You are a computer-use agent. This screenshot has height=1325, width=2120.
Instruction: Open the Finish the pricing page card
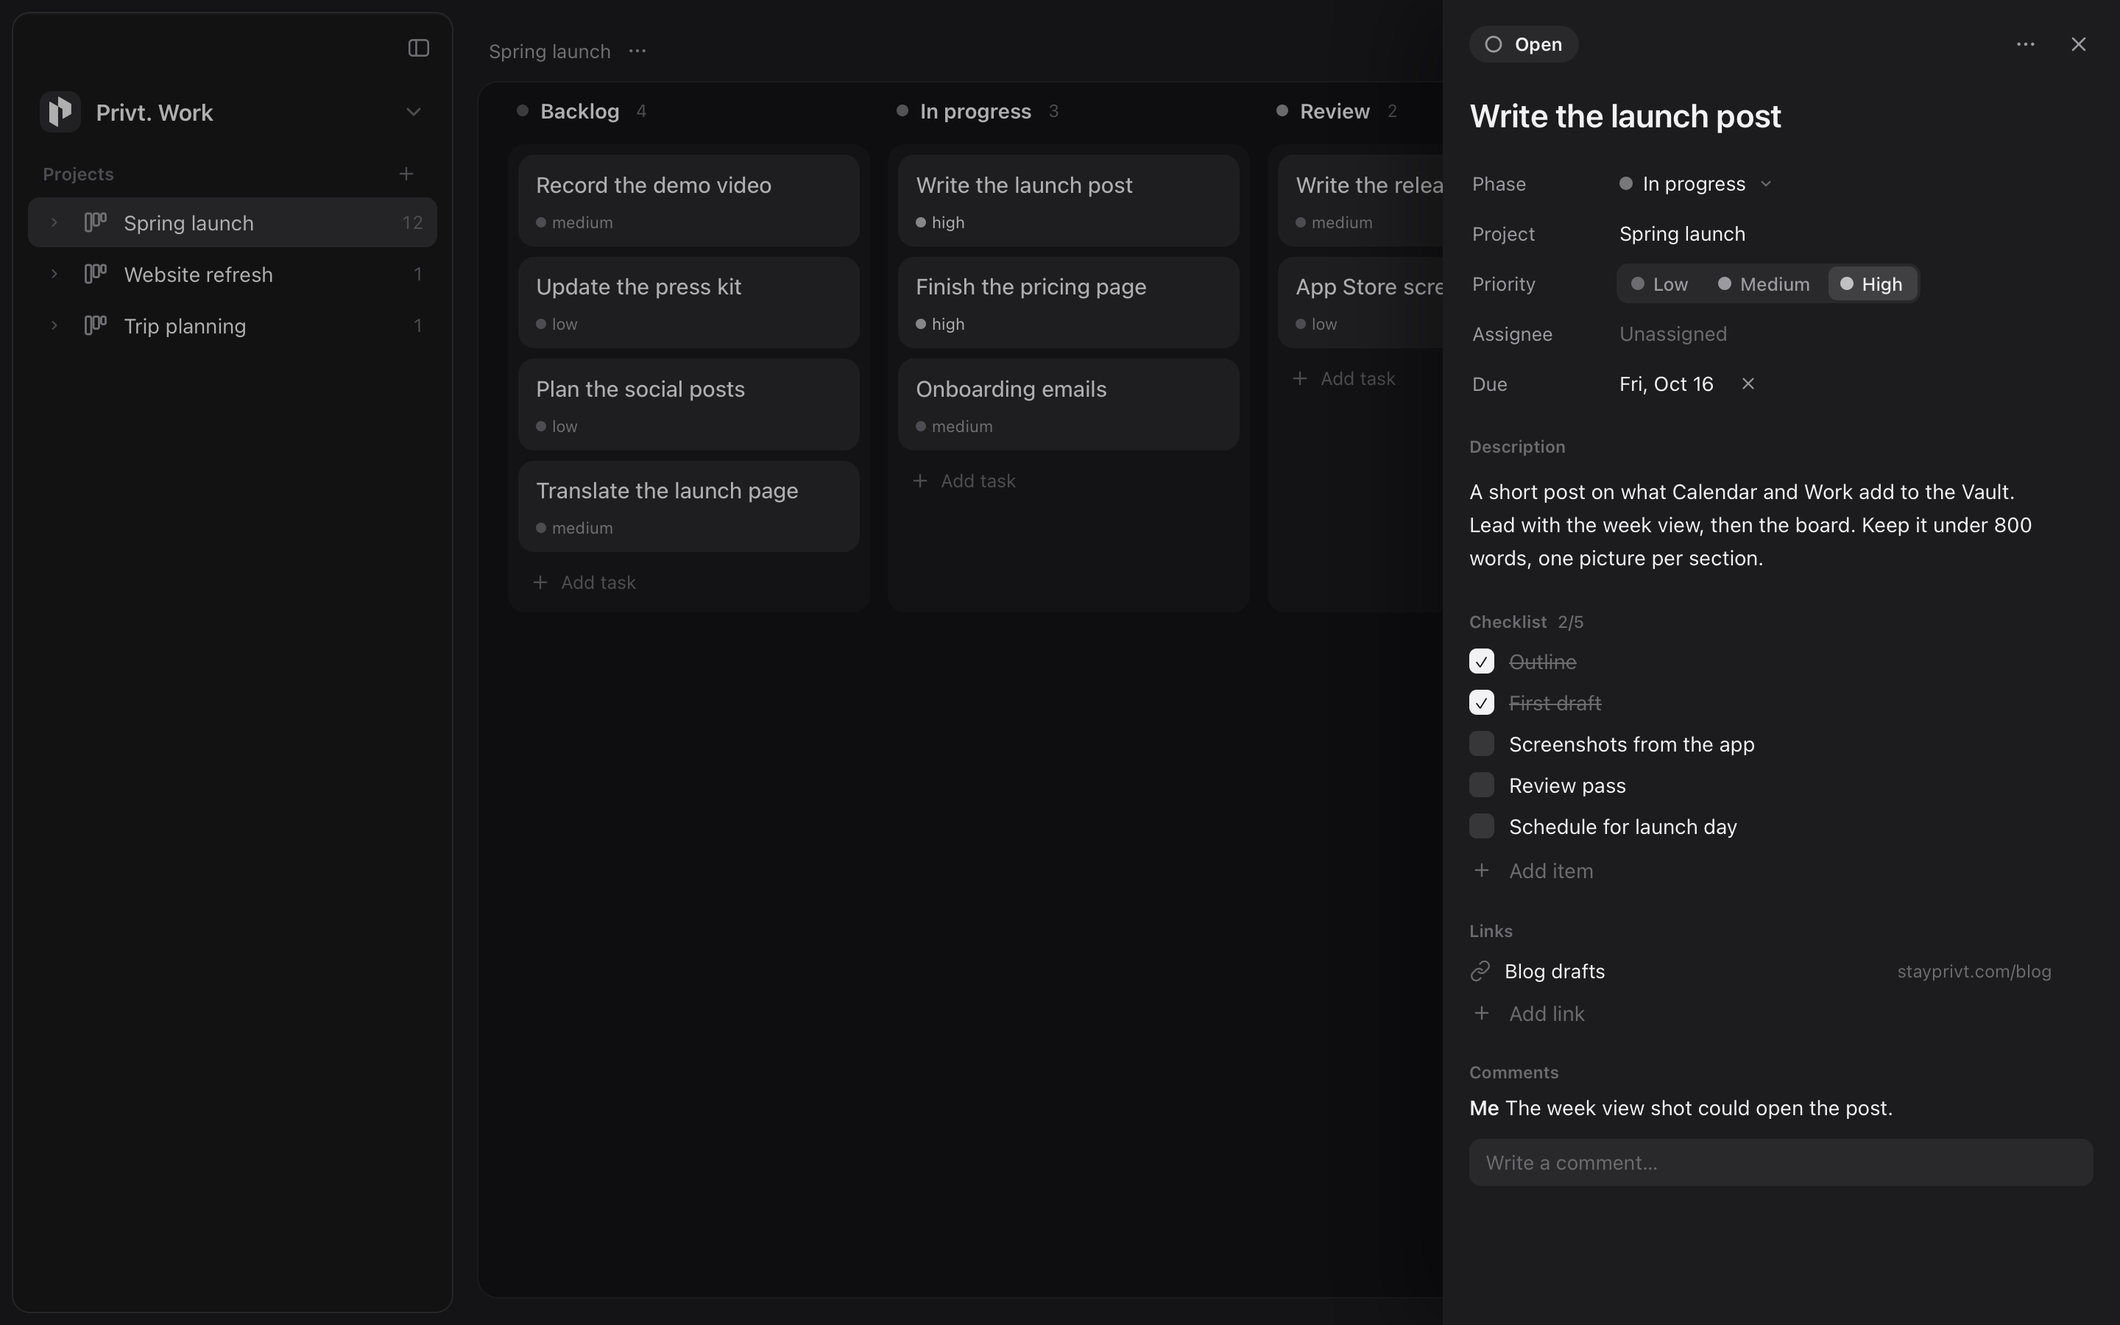[x=1068, y=302]
